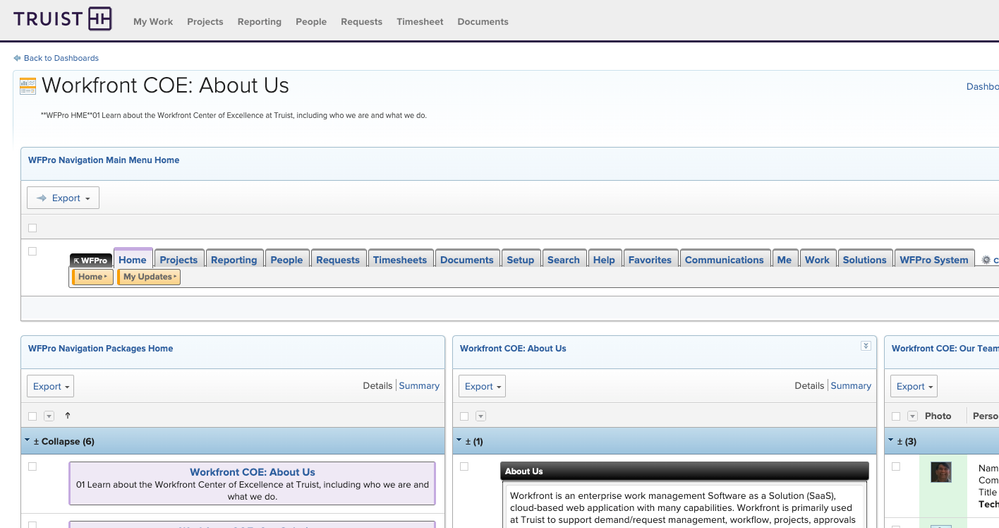Click the back arrow icon near Dashboards
999x528 pixels.
(17, 58)
